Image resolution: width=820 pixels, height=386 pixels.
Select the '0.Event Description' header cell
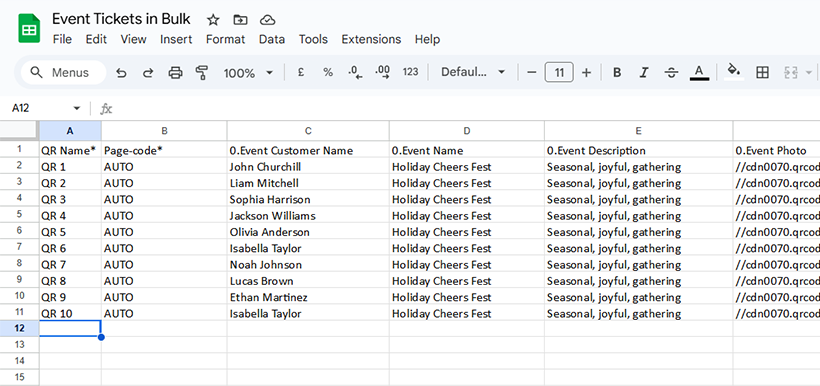pyautogui.click(x=639, y=150)
